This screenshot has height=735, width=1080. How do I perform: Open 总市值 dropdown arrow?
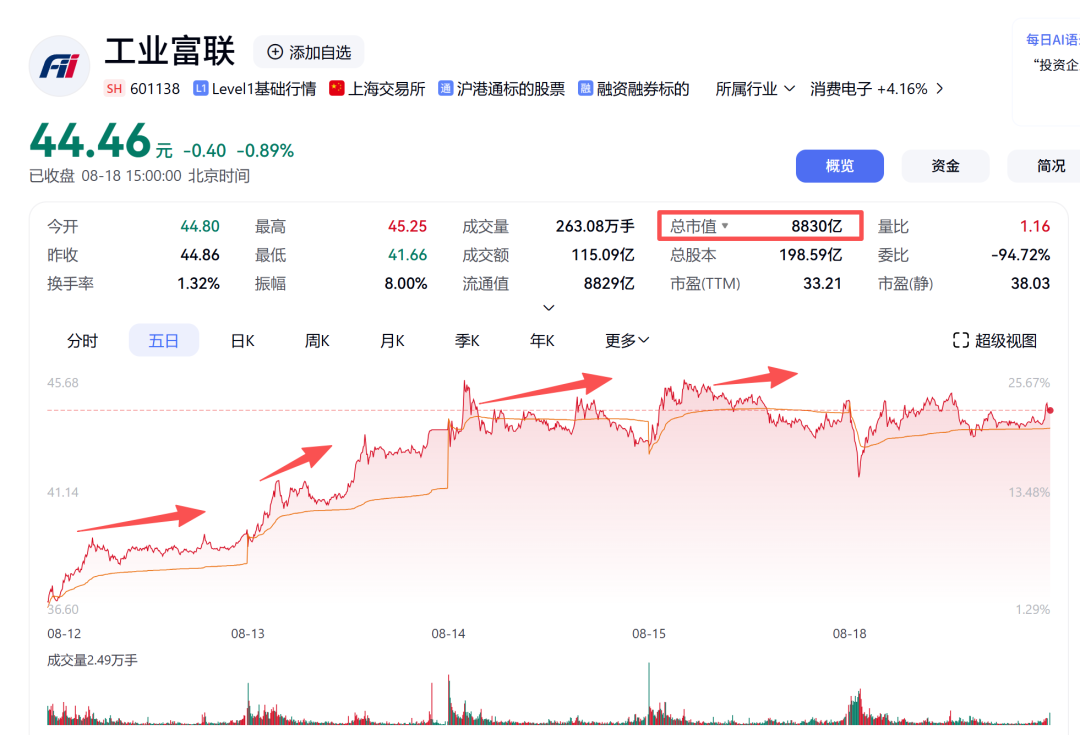pos(725,226)
